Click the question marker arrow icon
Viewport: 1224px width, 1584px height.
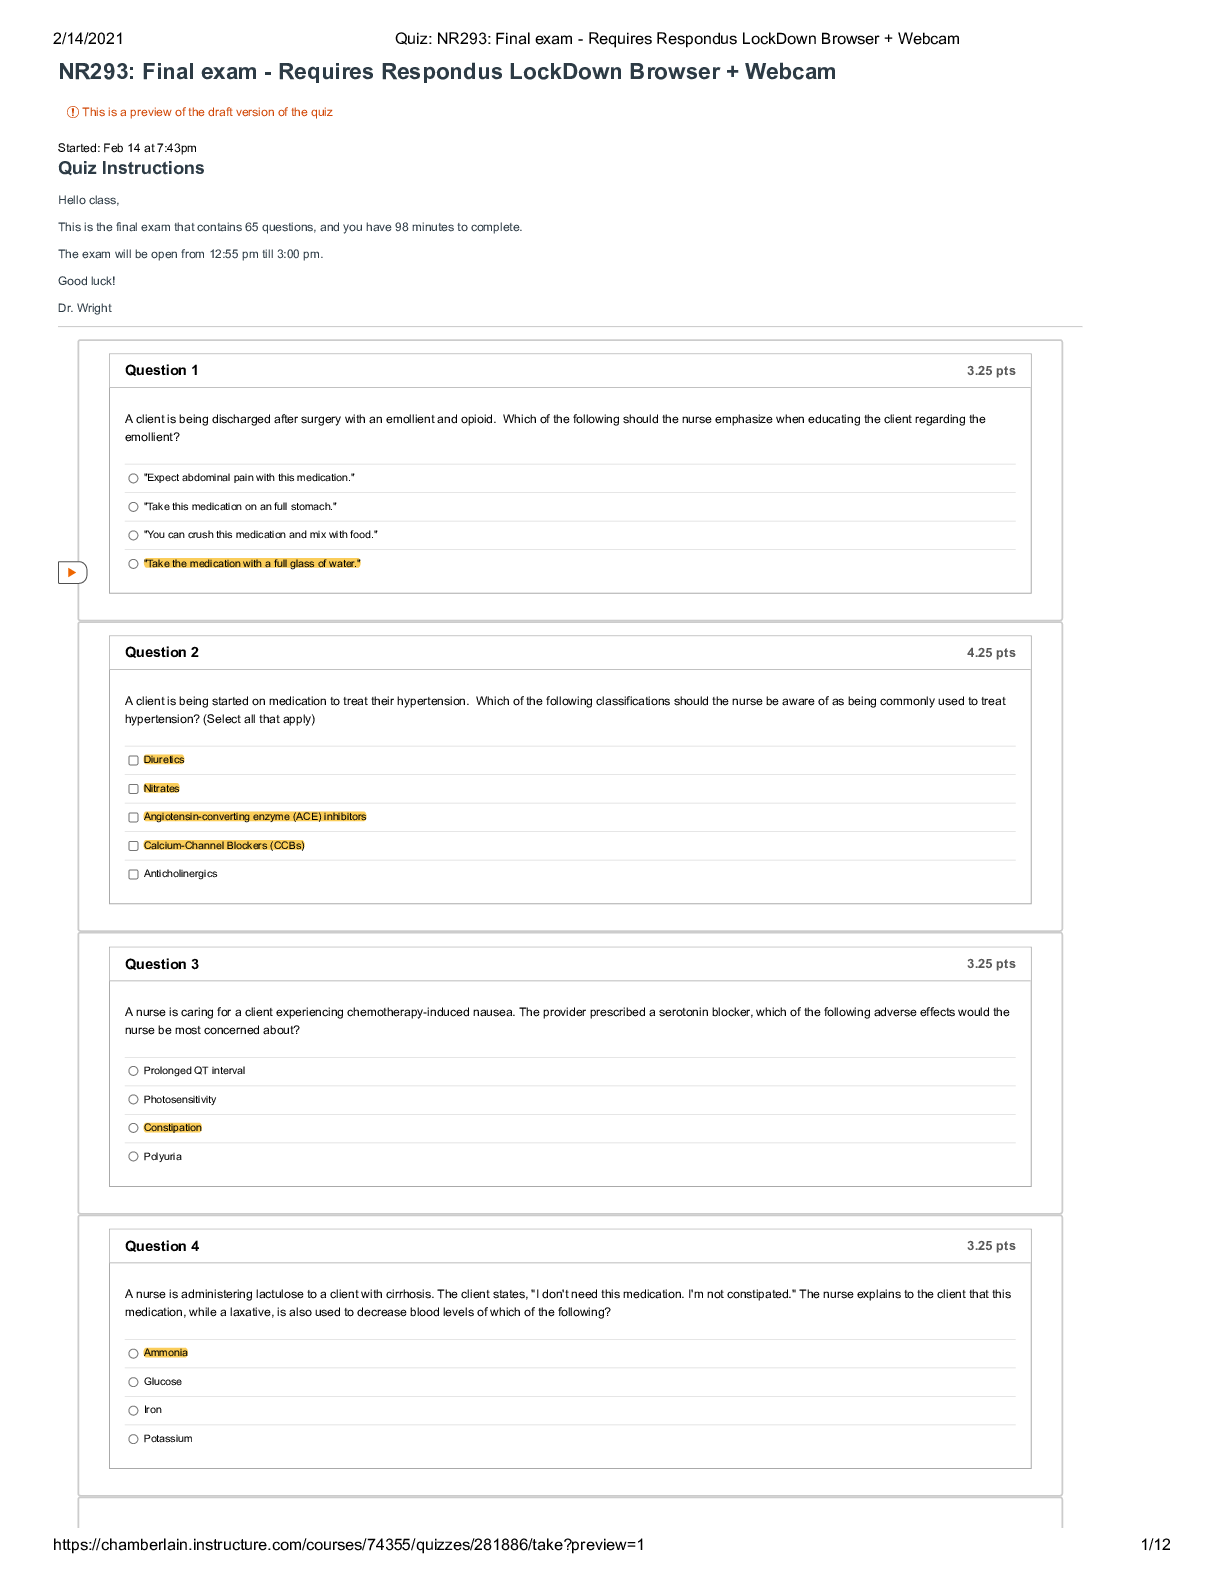[72, 573]
